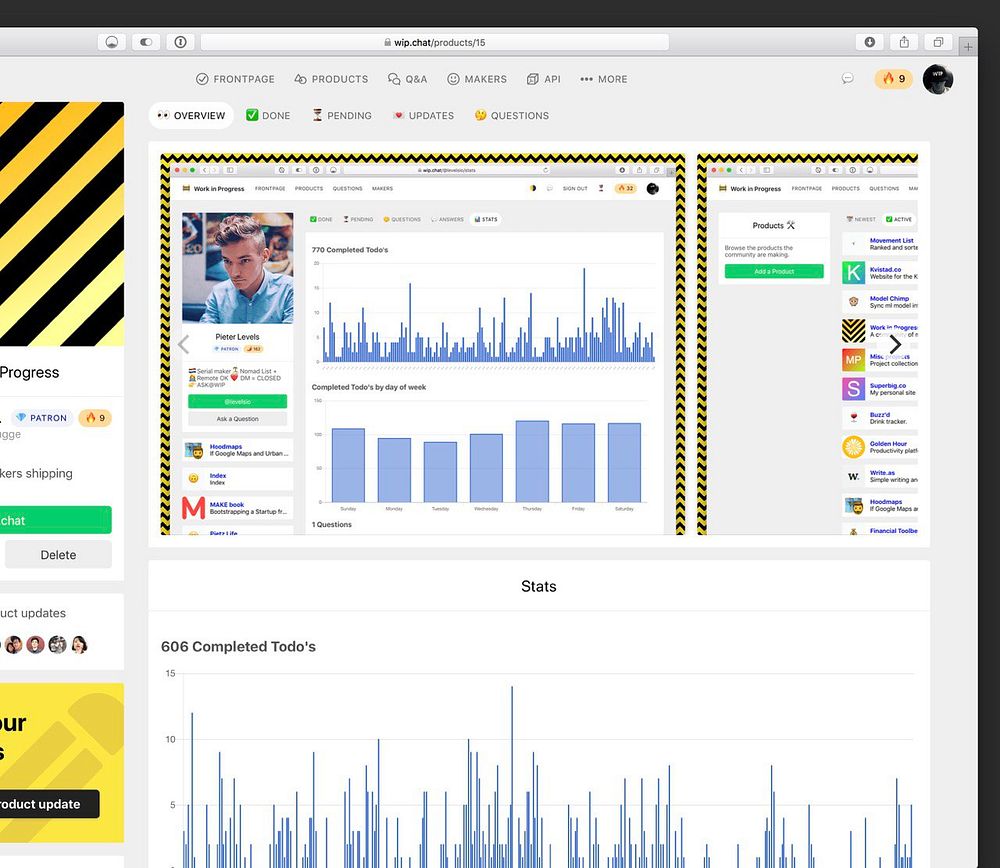Viewport: 1000px width, 868px height.
Task: Click the flame streak badge 9 in sidebar
Action: pos(95,418)
